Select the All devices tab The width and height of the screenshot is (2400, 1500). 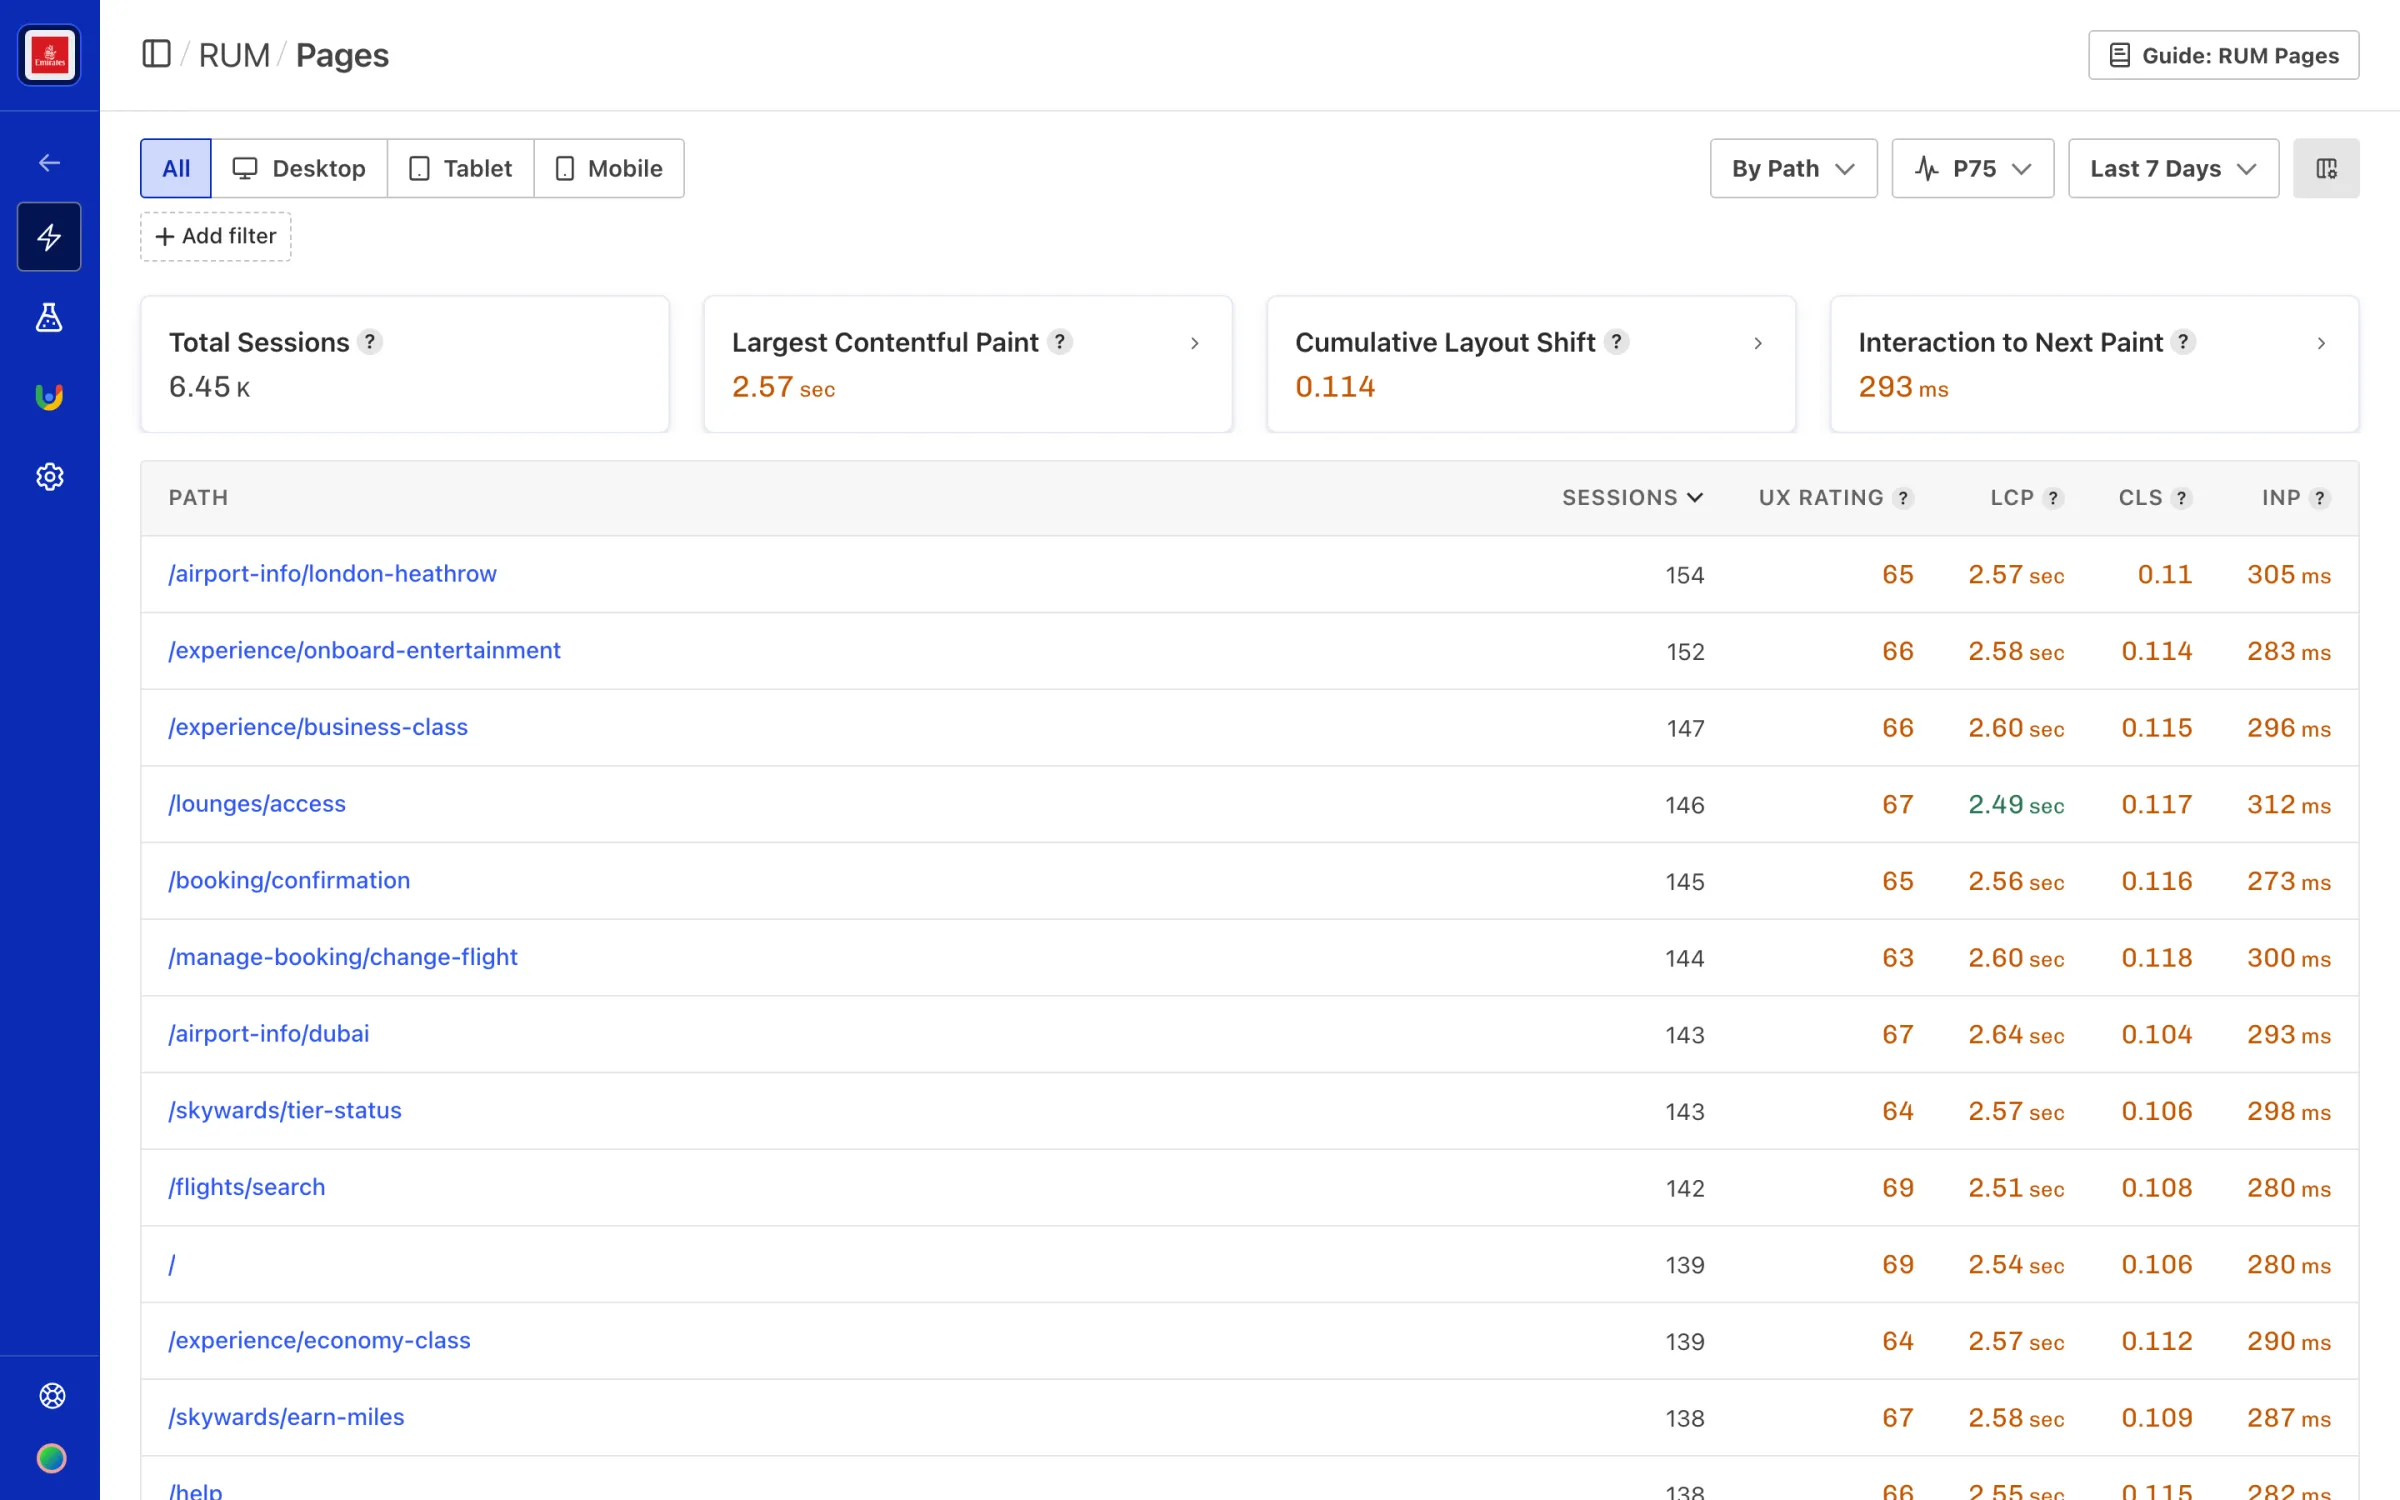click(x=176, y=168)
